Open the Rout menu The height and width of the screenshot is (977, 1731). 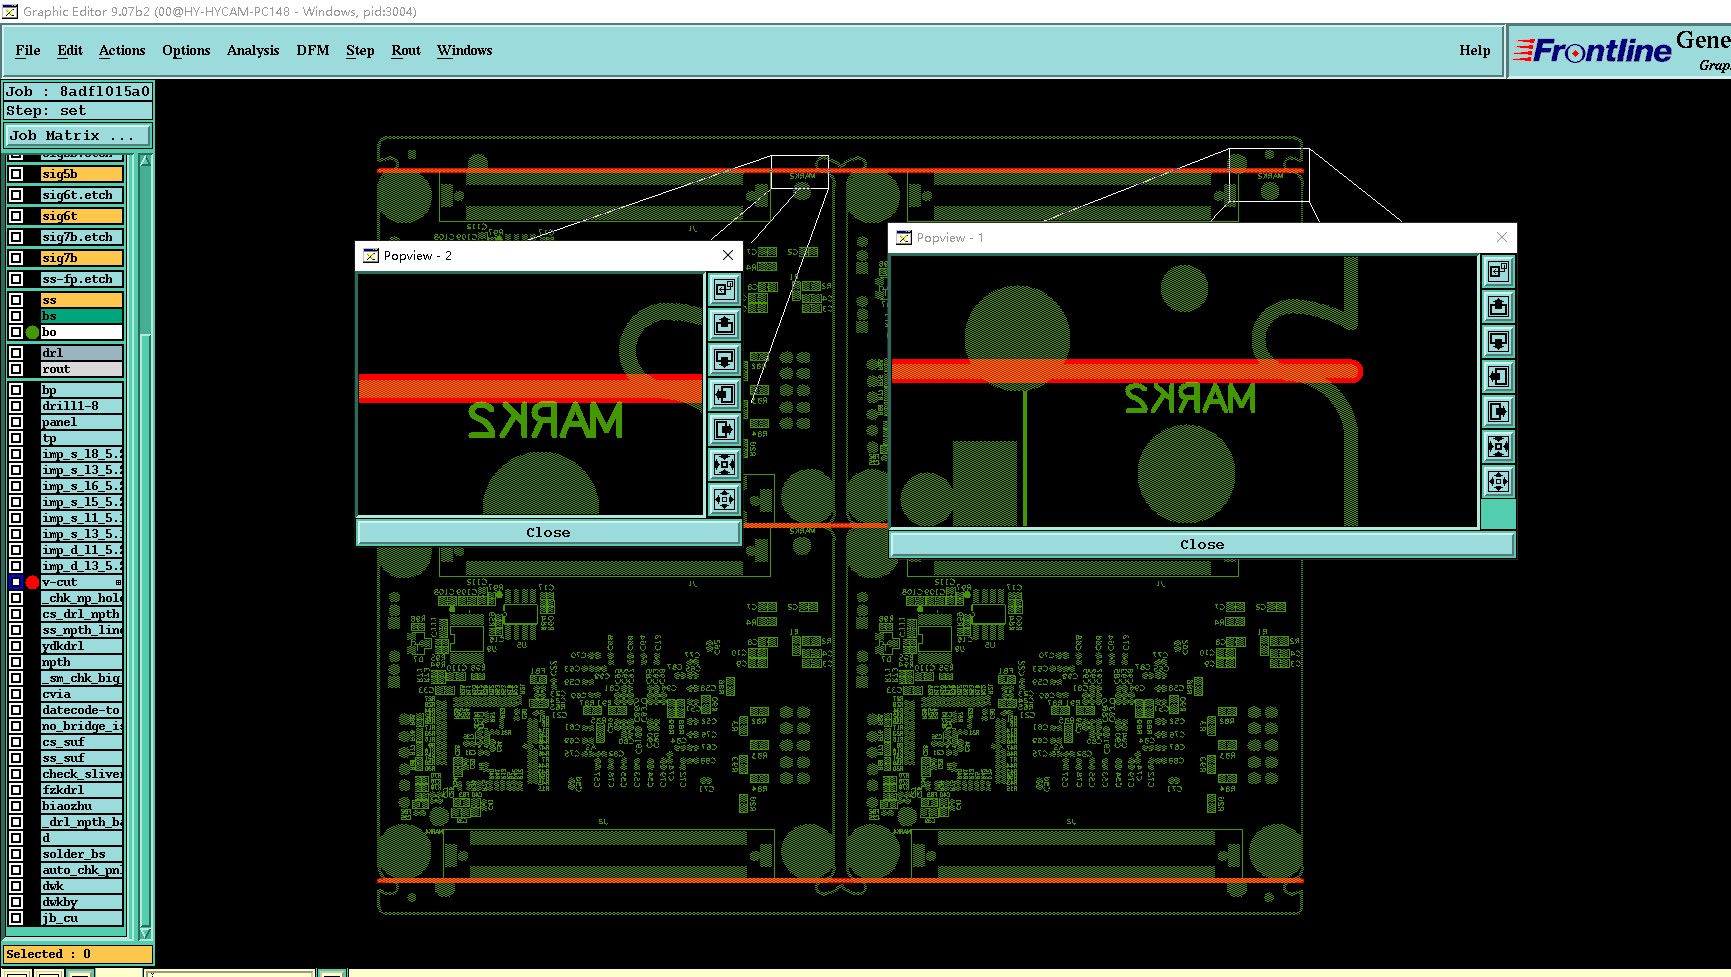point(406,50)
